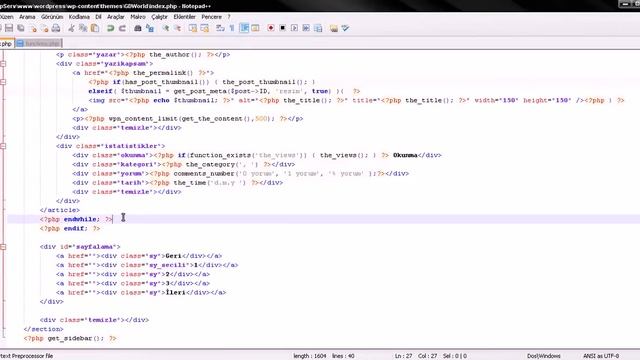Toggle Word Wrap toolbar button
640x360 pixels.
(x=220, y=28)
